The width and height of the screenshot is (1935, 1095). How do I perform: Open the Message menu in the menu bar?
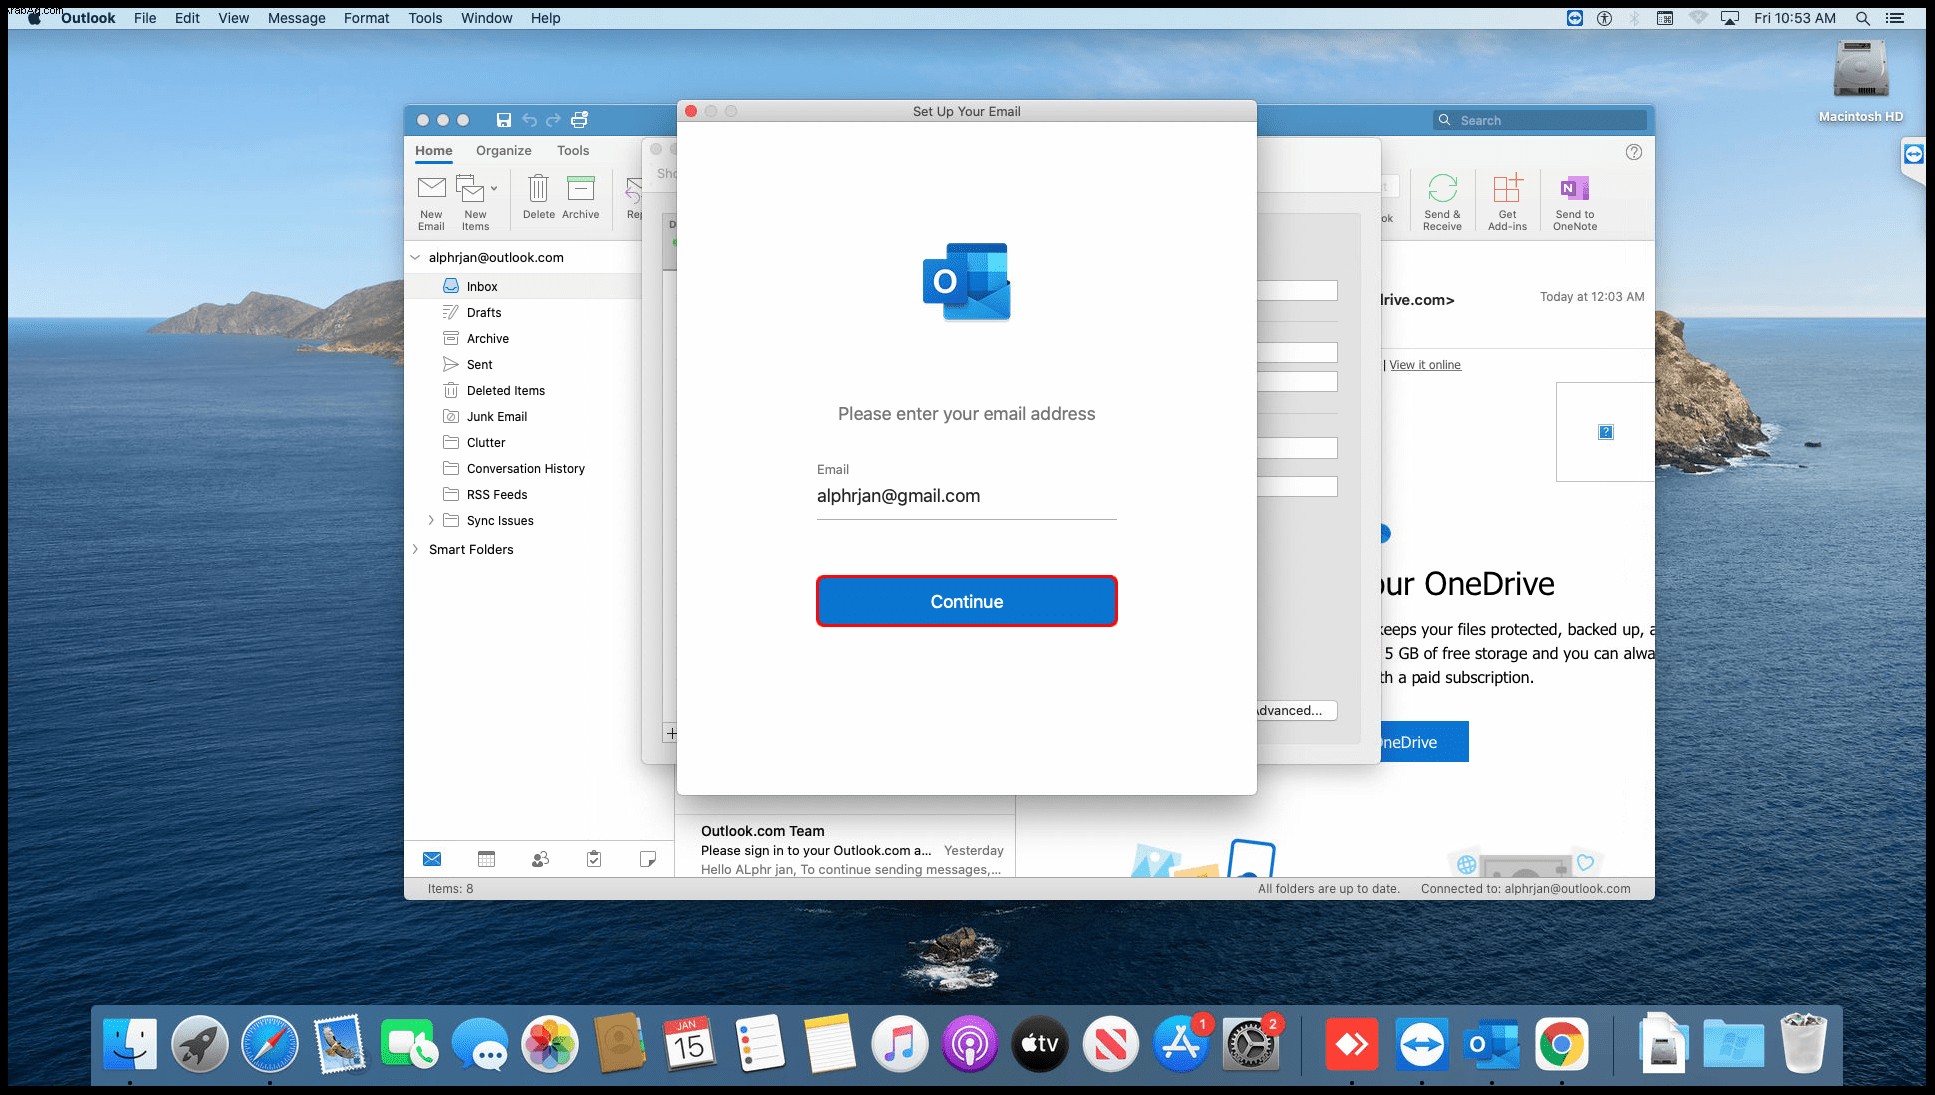tap(297, 18)
